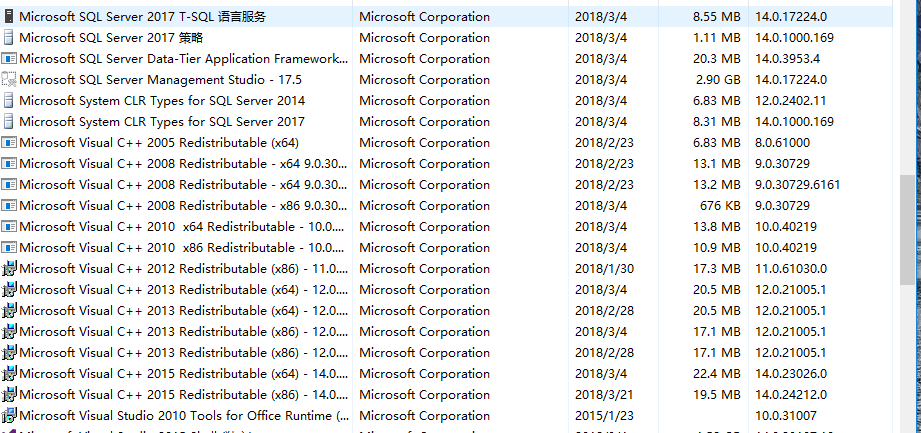Click the SQL Server Management Studio 17.5 icon

(x=9, y=80)
